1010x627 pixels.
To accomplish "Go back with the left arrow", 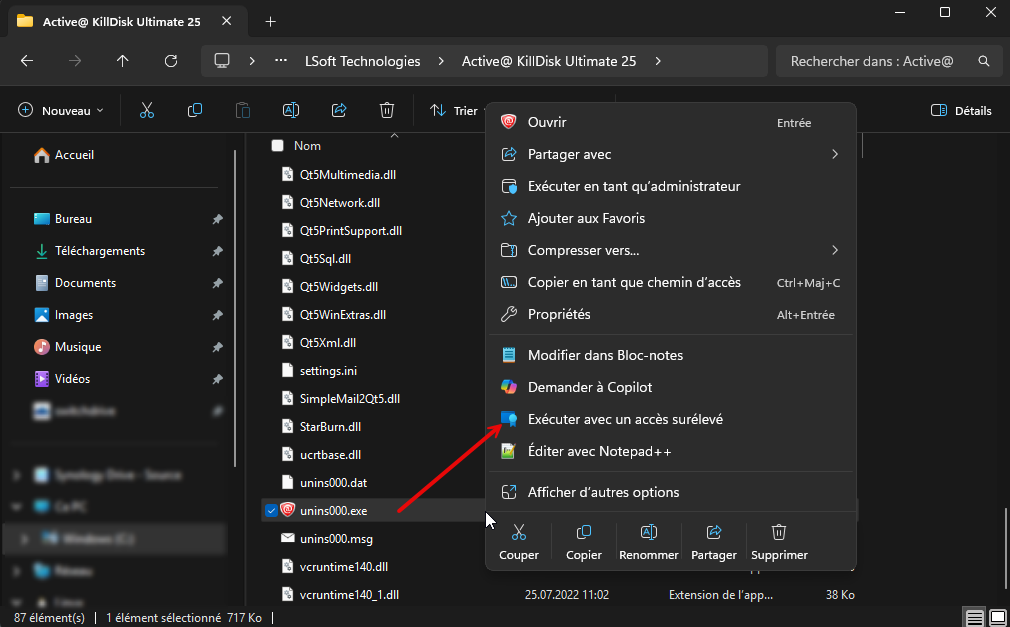I will click(x=27, y=61).
